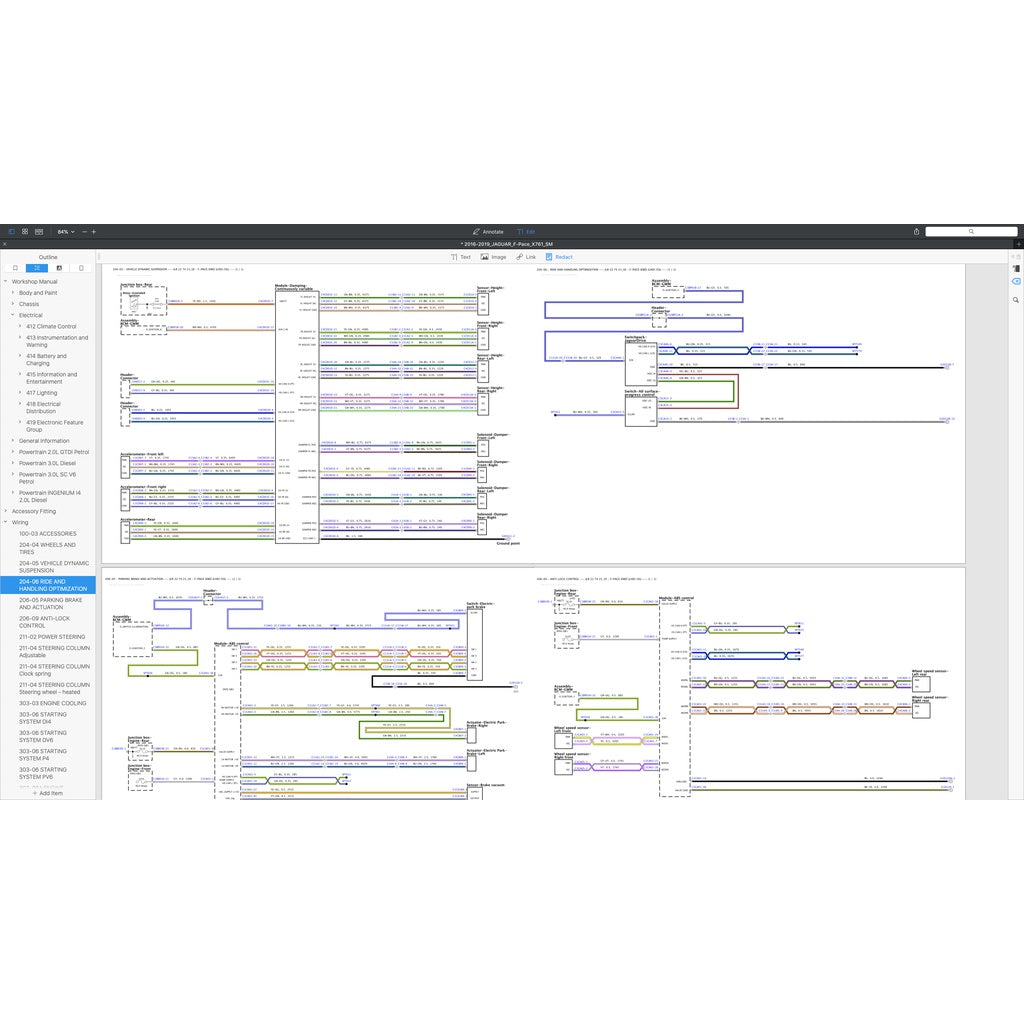Collapse the Electrical outline section
The height and width of the screenshot is (1024, 1024).
click(12, 315)
